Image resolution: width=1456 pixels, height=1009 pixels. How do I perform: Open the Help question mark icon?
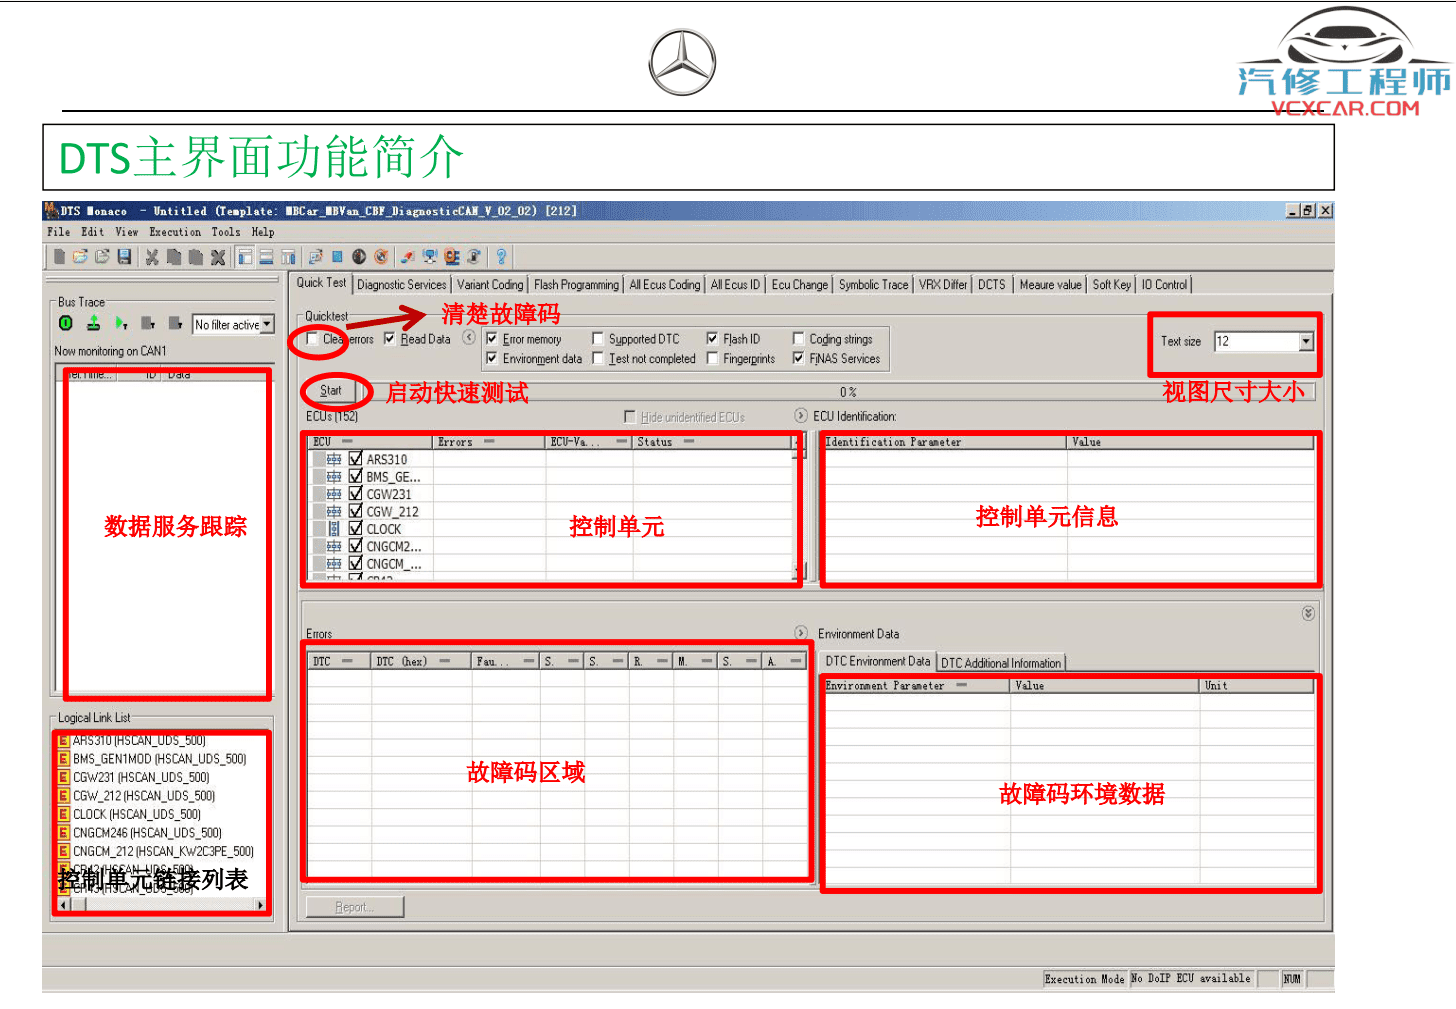500,257
